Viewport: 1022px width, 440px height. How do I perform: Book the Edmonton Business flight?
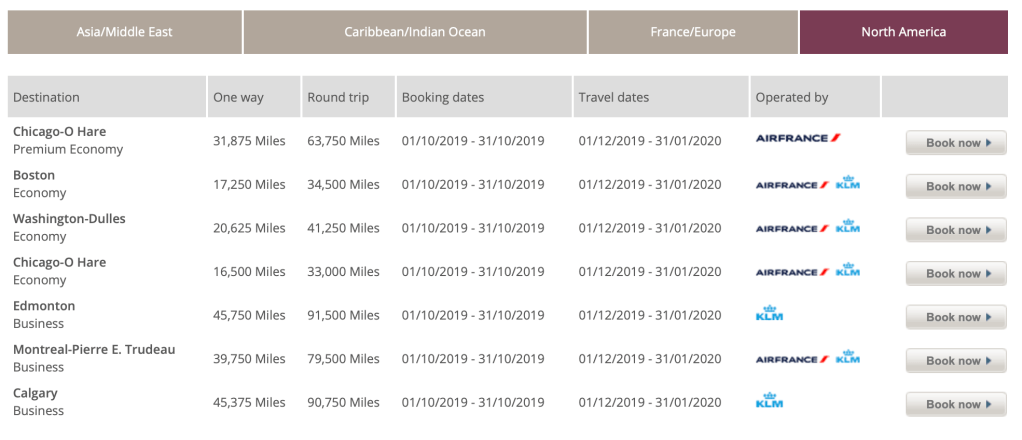pos(956,317)
